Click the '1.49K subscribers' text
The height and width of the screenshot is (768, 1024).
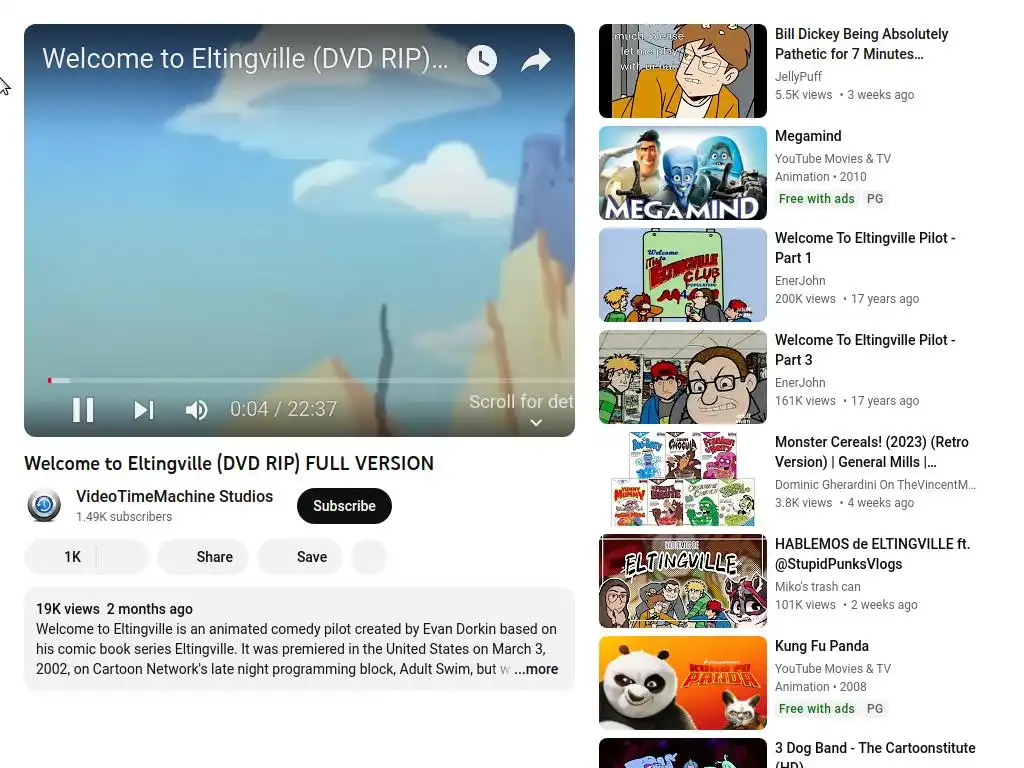coord(124,517)
